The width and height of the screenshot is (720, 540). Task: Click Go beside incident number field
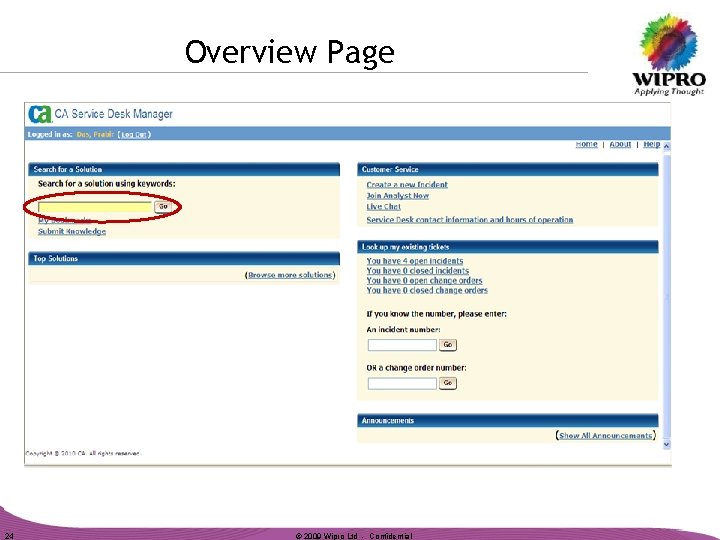coord(448,345)
